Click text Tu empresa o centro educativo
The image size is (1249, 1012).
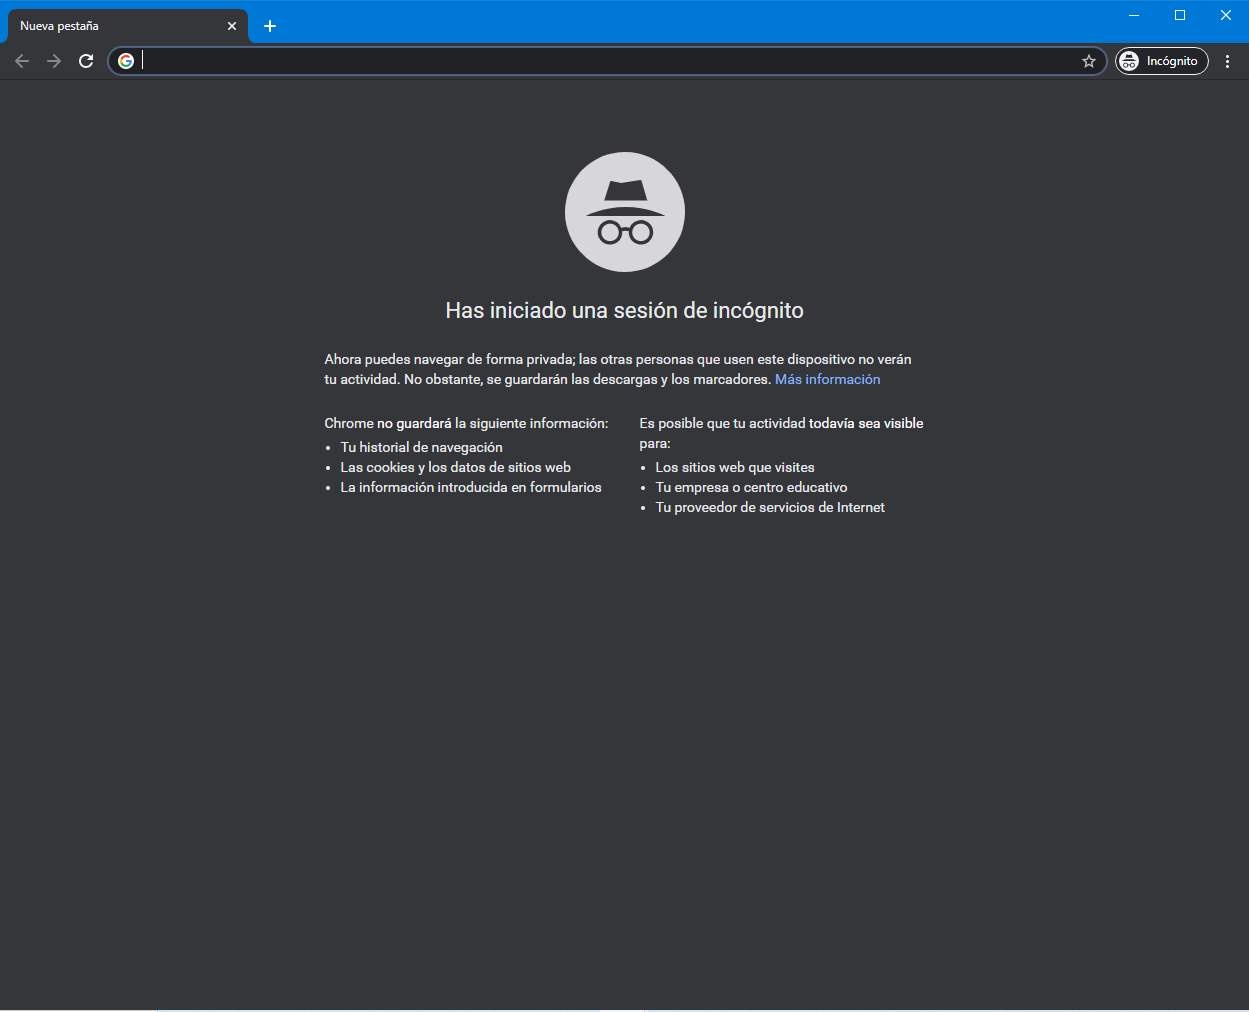[x=751, y=487]
